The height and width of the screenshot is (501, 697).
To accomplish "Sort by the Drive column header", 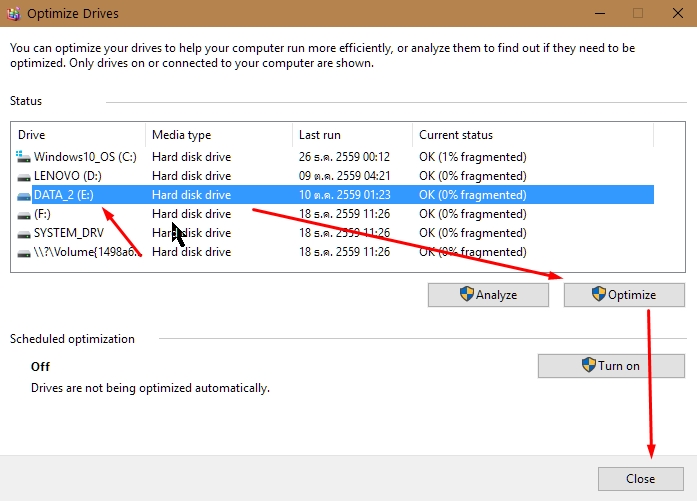I will click(78, 135).
